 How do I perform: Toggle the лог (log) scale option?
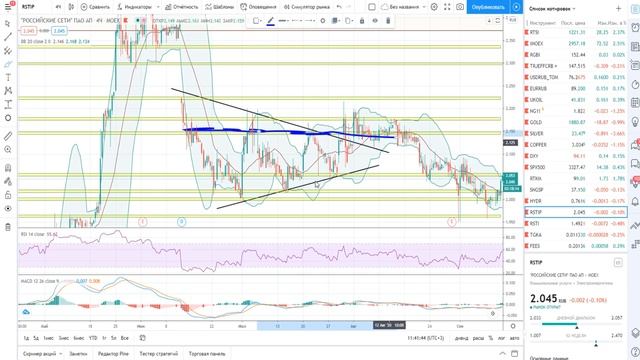[502, 338]
